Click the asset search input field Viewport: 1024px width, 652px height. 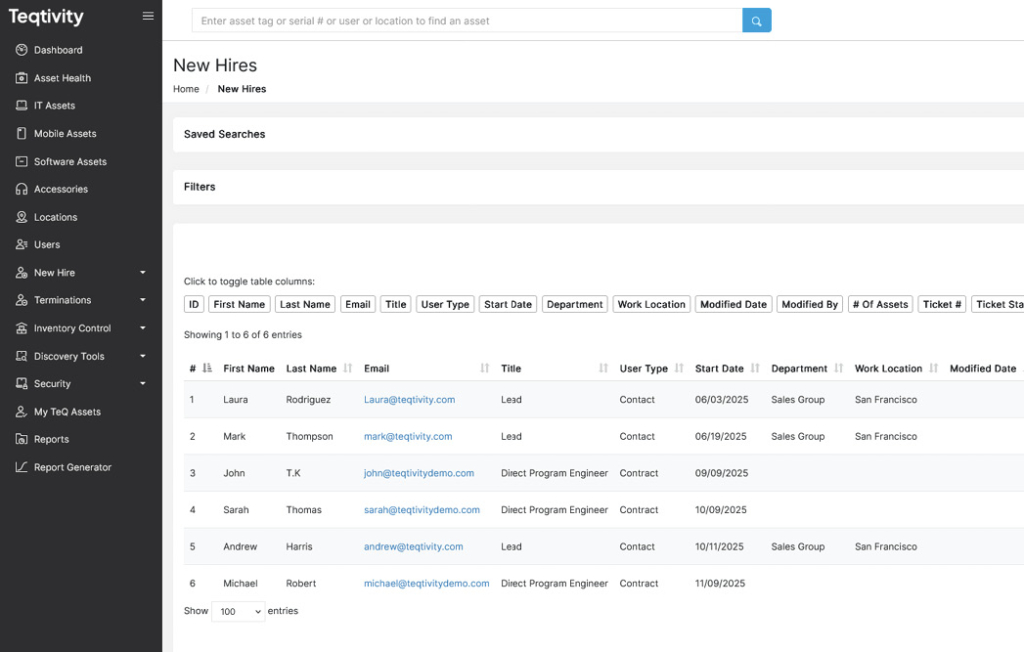click(466, 21)
